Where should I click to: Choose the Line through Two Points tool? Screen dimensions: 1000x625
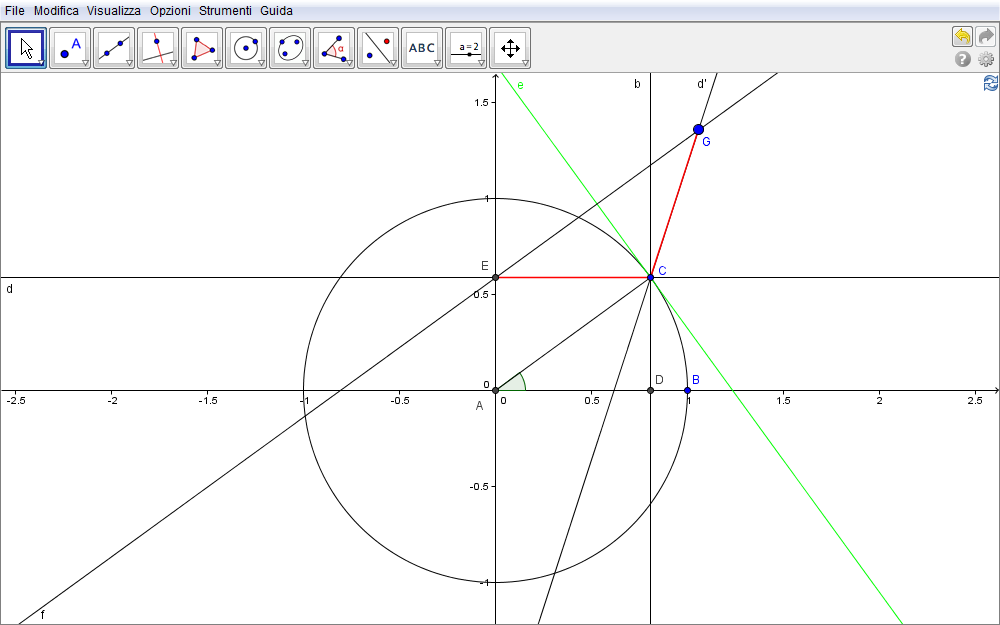tap(114, 47)
